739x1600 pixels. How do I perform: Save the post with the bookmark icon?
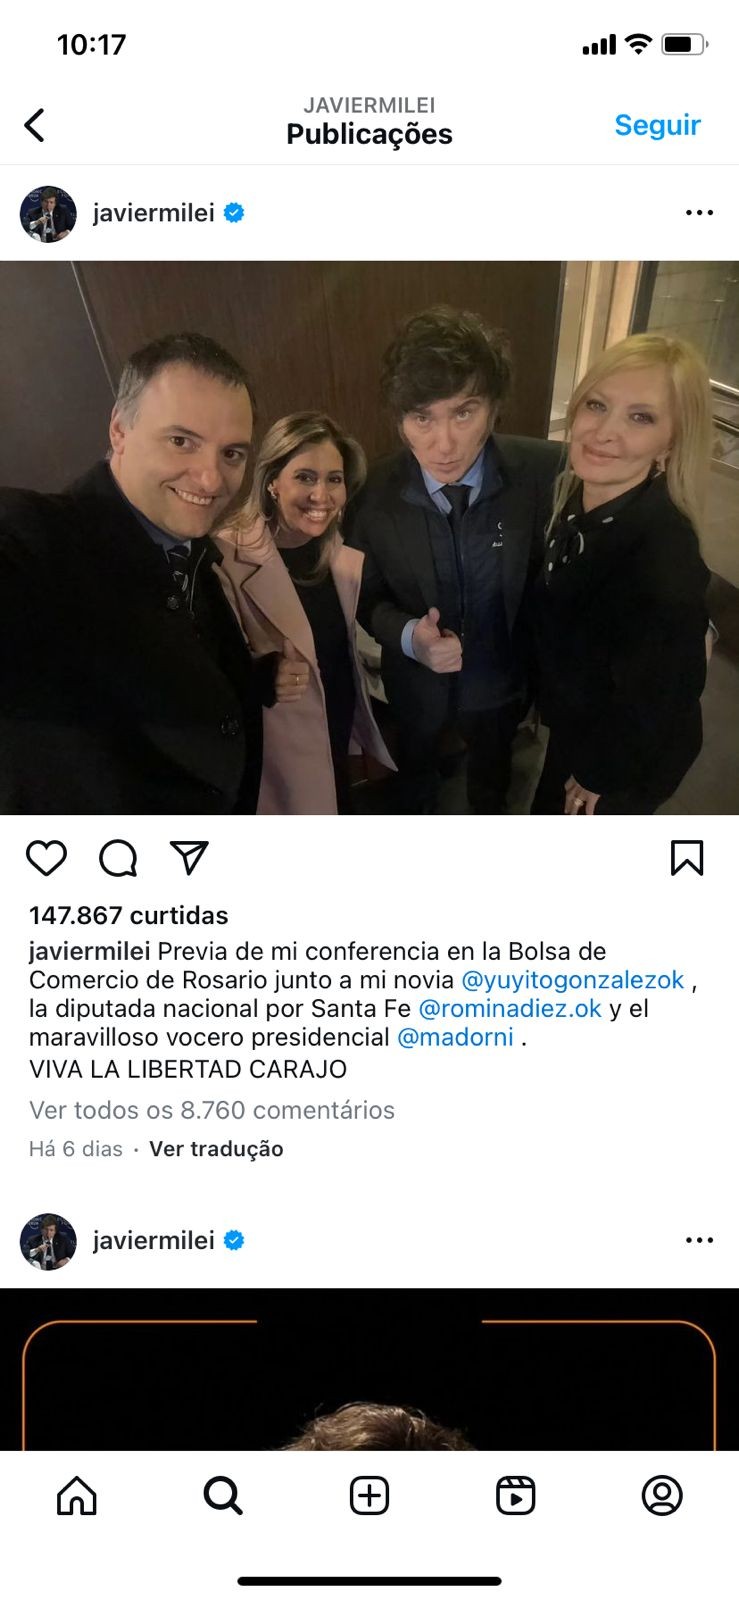click(x=687, y=858)
